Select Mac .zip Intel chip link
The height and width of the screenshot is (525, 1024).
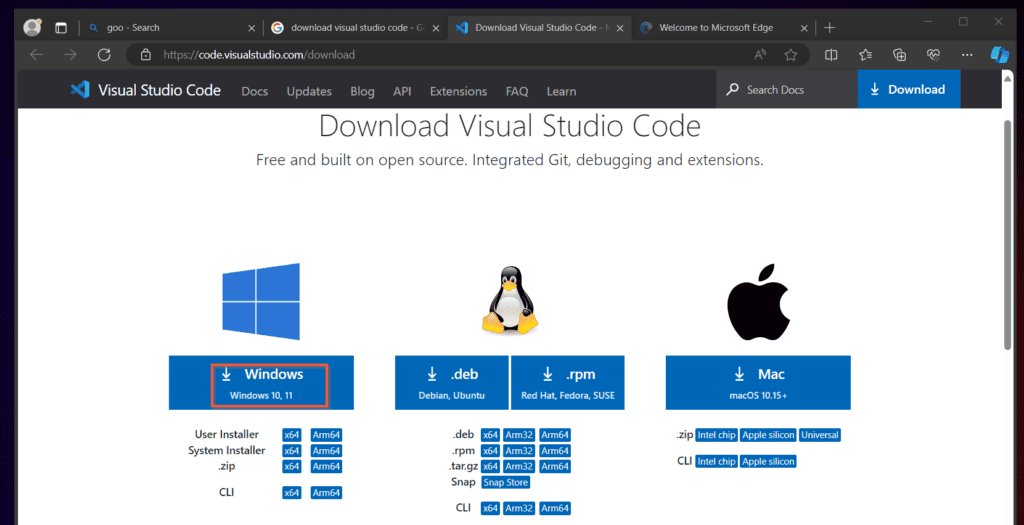point(716,435)
